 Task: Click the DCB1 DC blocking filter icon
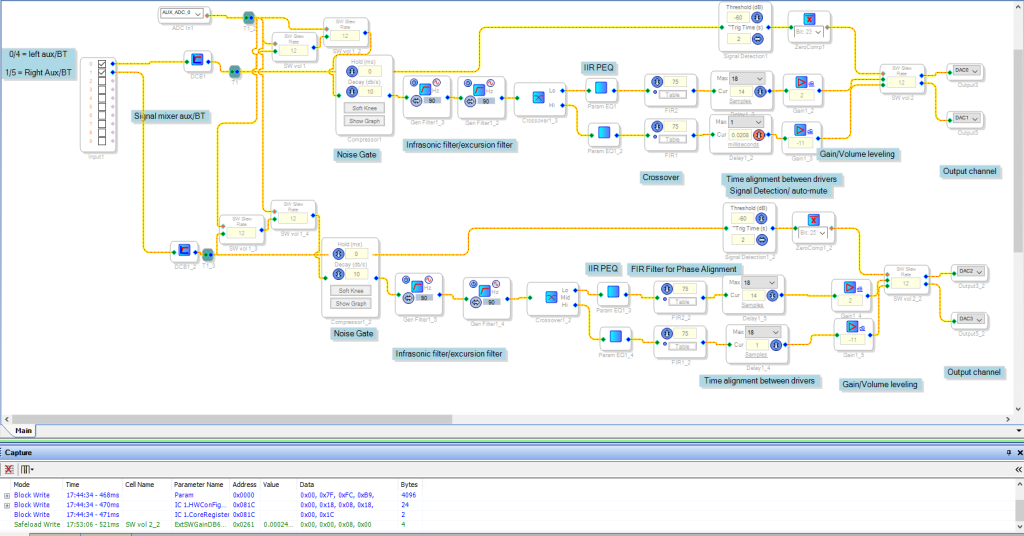197,60
